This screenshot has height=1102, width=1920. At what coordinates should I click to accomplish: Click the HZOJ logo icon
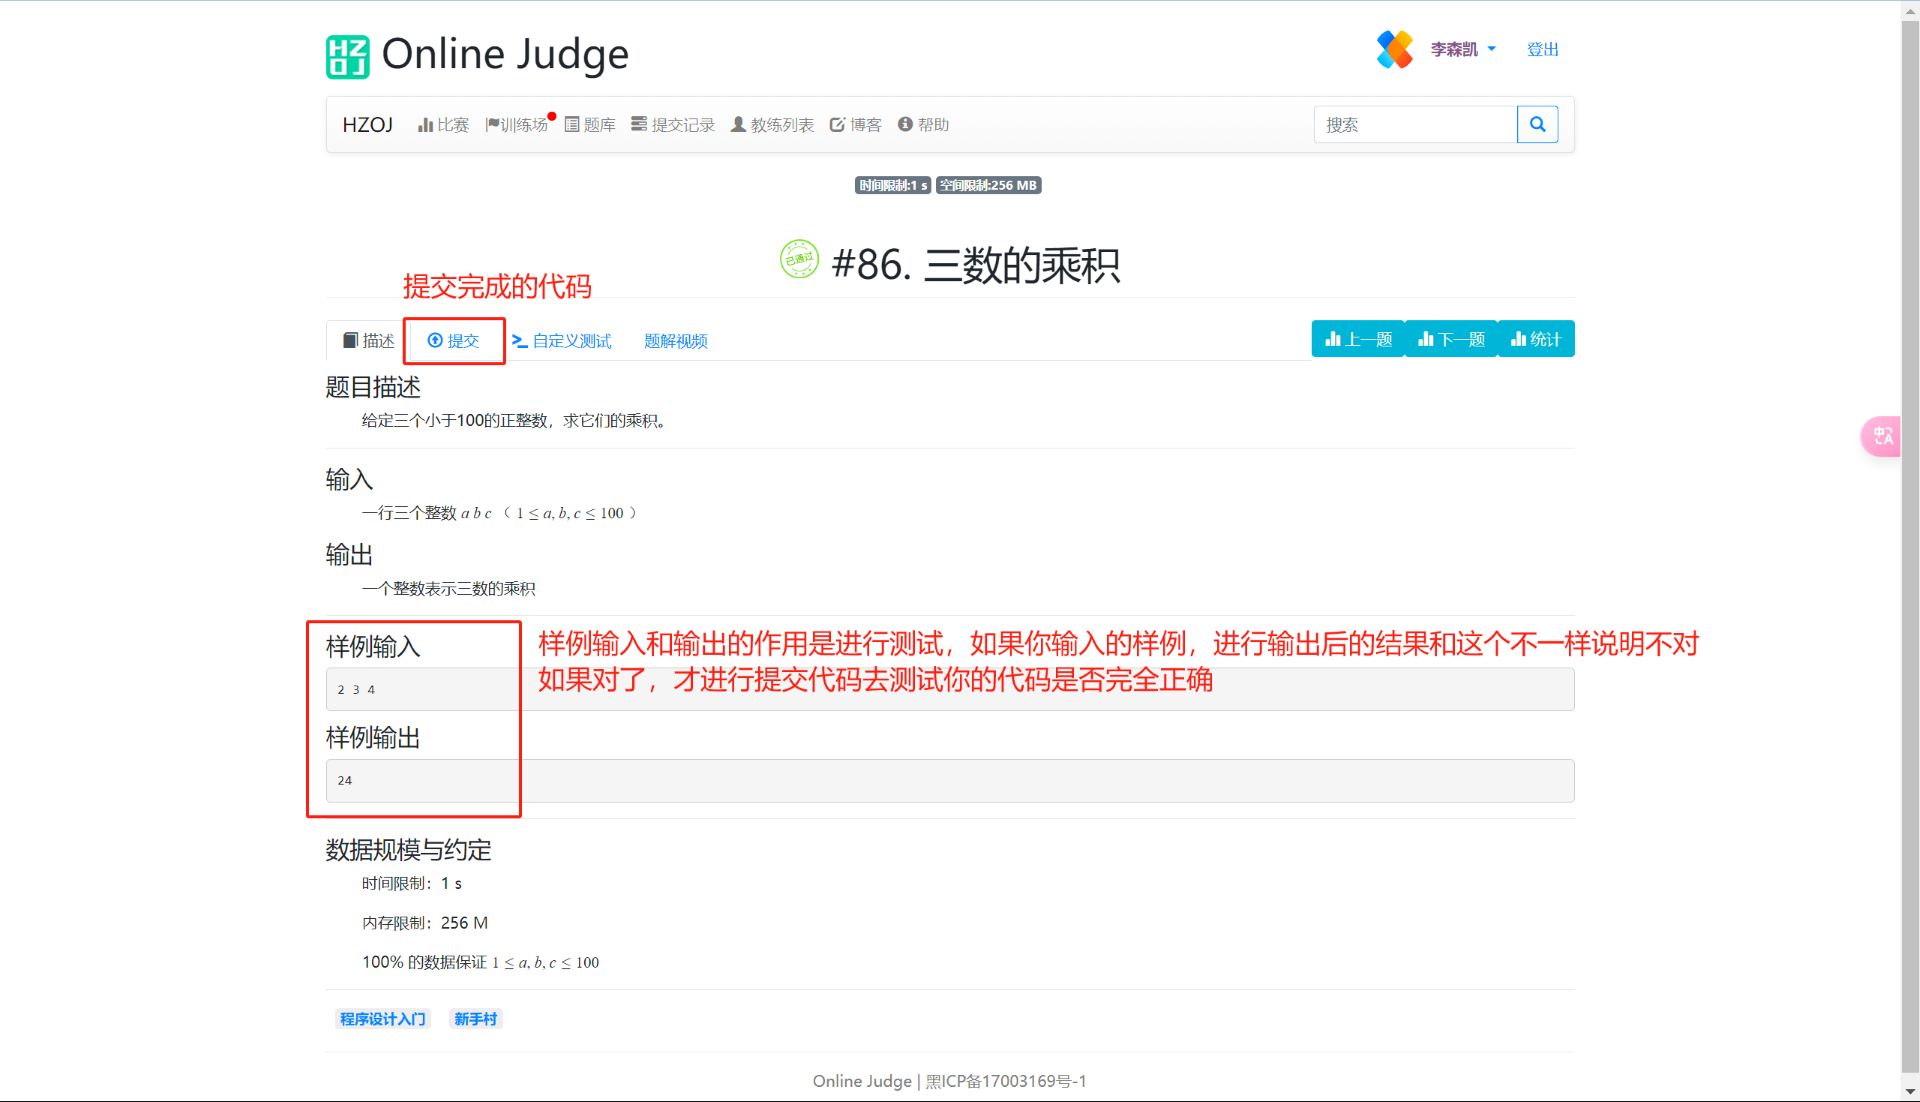tap(347, 56)
